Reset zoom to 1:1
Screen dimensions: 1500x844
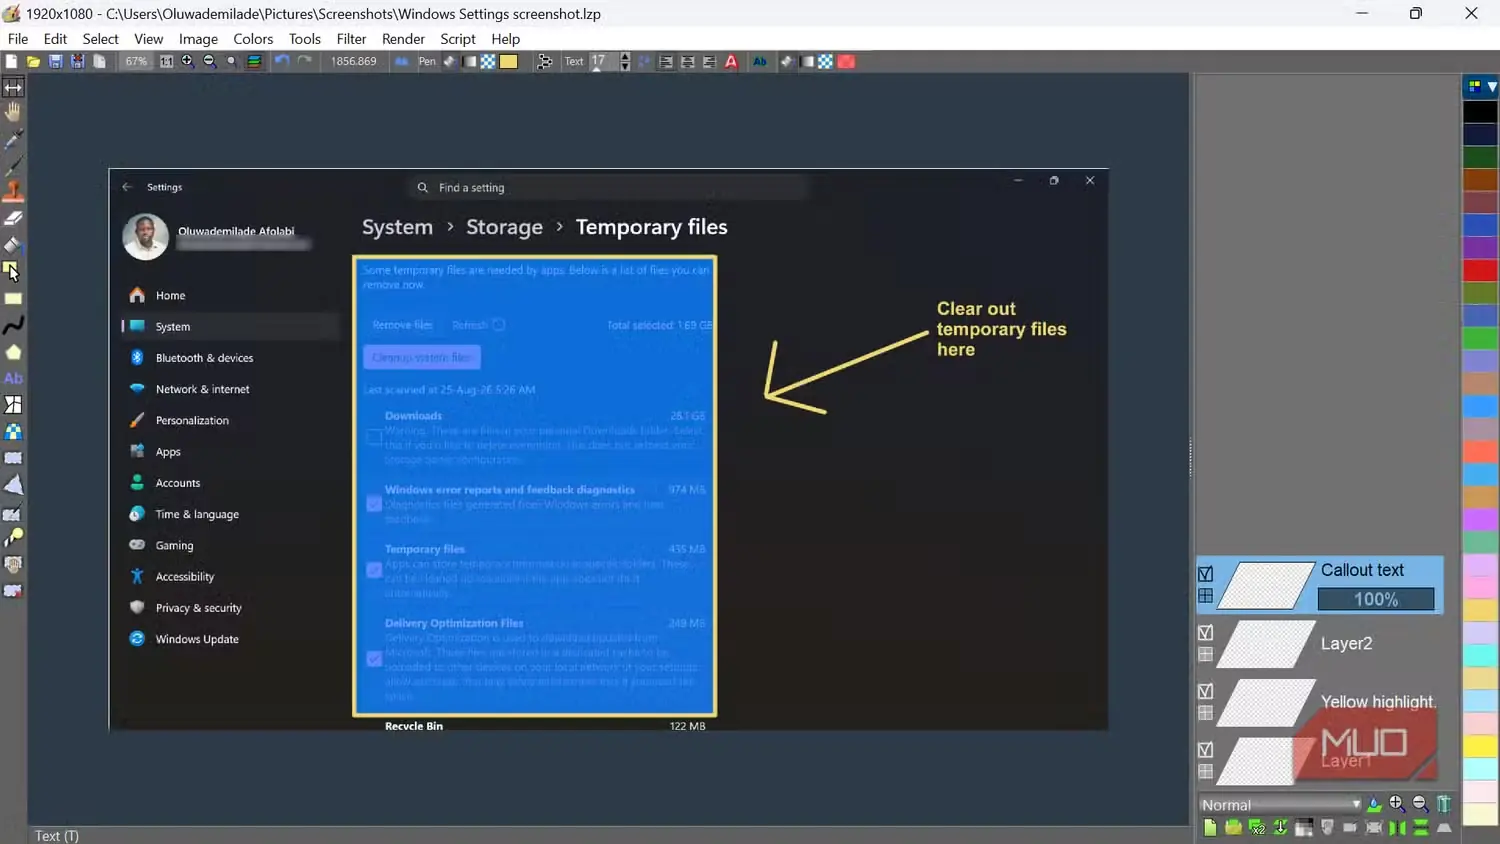pyautogui.click(x=166, y=62)
